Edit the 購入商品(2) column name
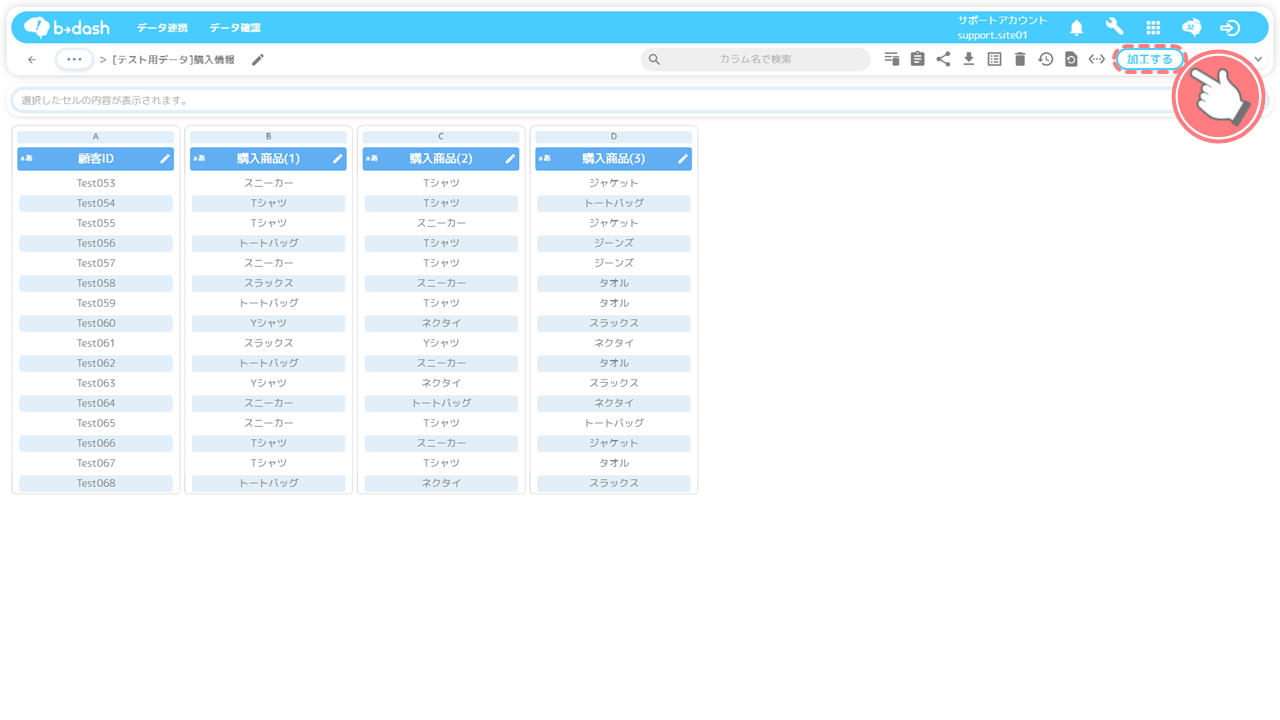The height and width of the screenshot is (720, 1280). [x=510, y=158]
